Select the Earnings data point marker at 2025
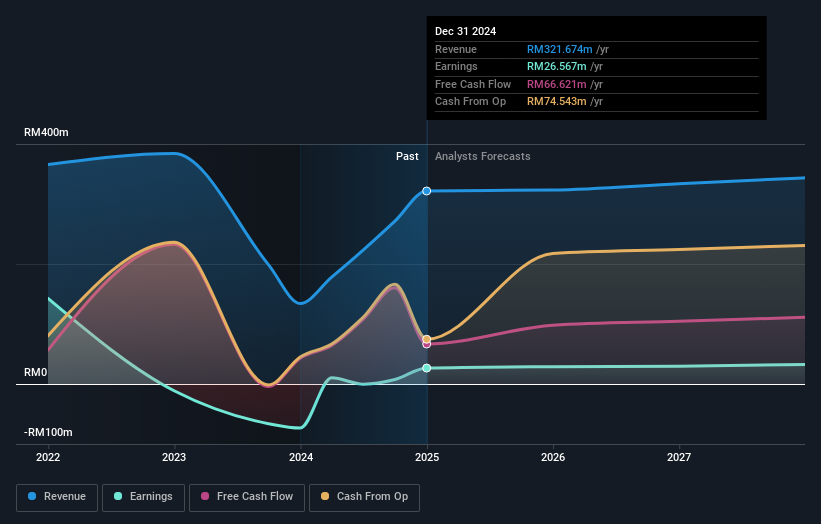Viewport: 821px width, 524px height. (x=427, y=368)
